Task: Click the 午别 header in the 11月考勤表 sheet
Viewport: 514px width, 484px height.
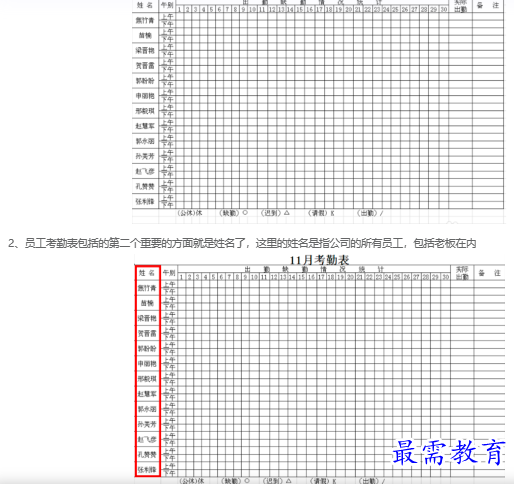Action: pyautogui.click(x=169, y=273)
